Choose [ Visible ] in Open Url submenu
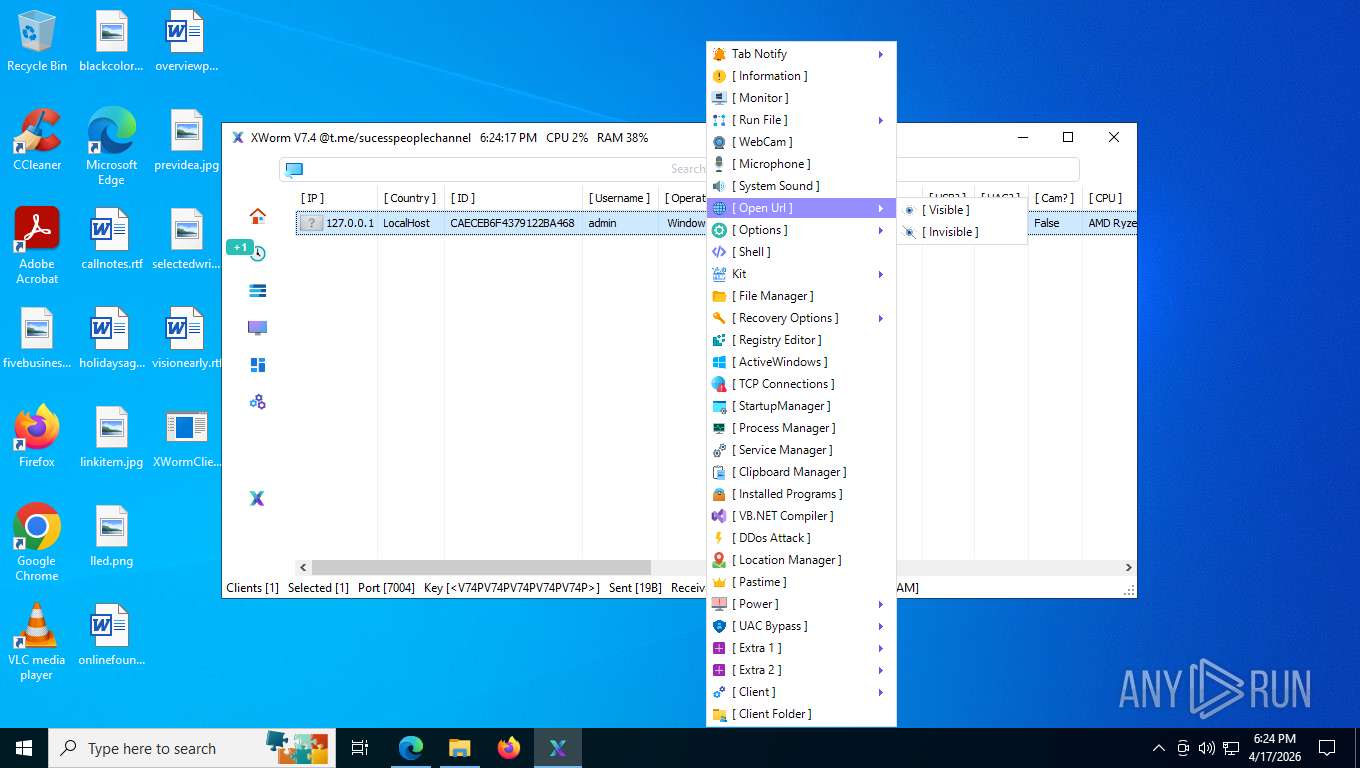This screenshot has height=768, width=1360. point(962,210)
